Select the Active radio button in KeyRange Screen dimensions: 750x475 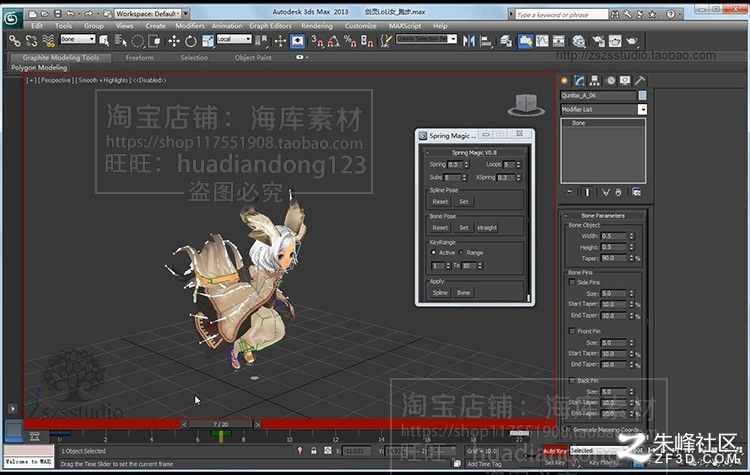click(x=433, y=253)
